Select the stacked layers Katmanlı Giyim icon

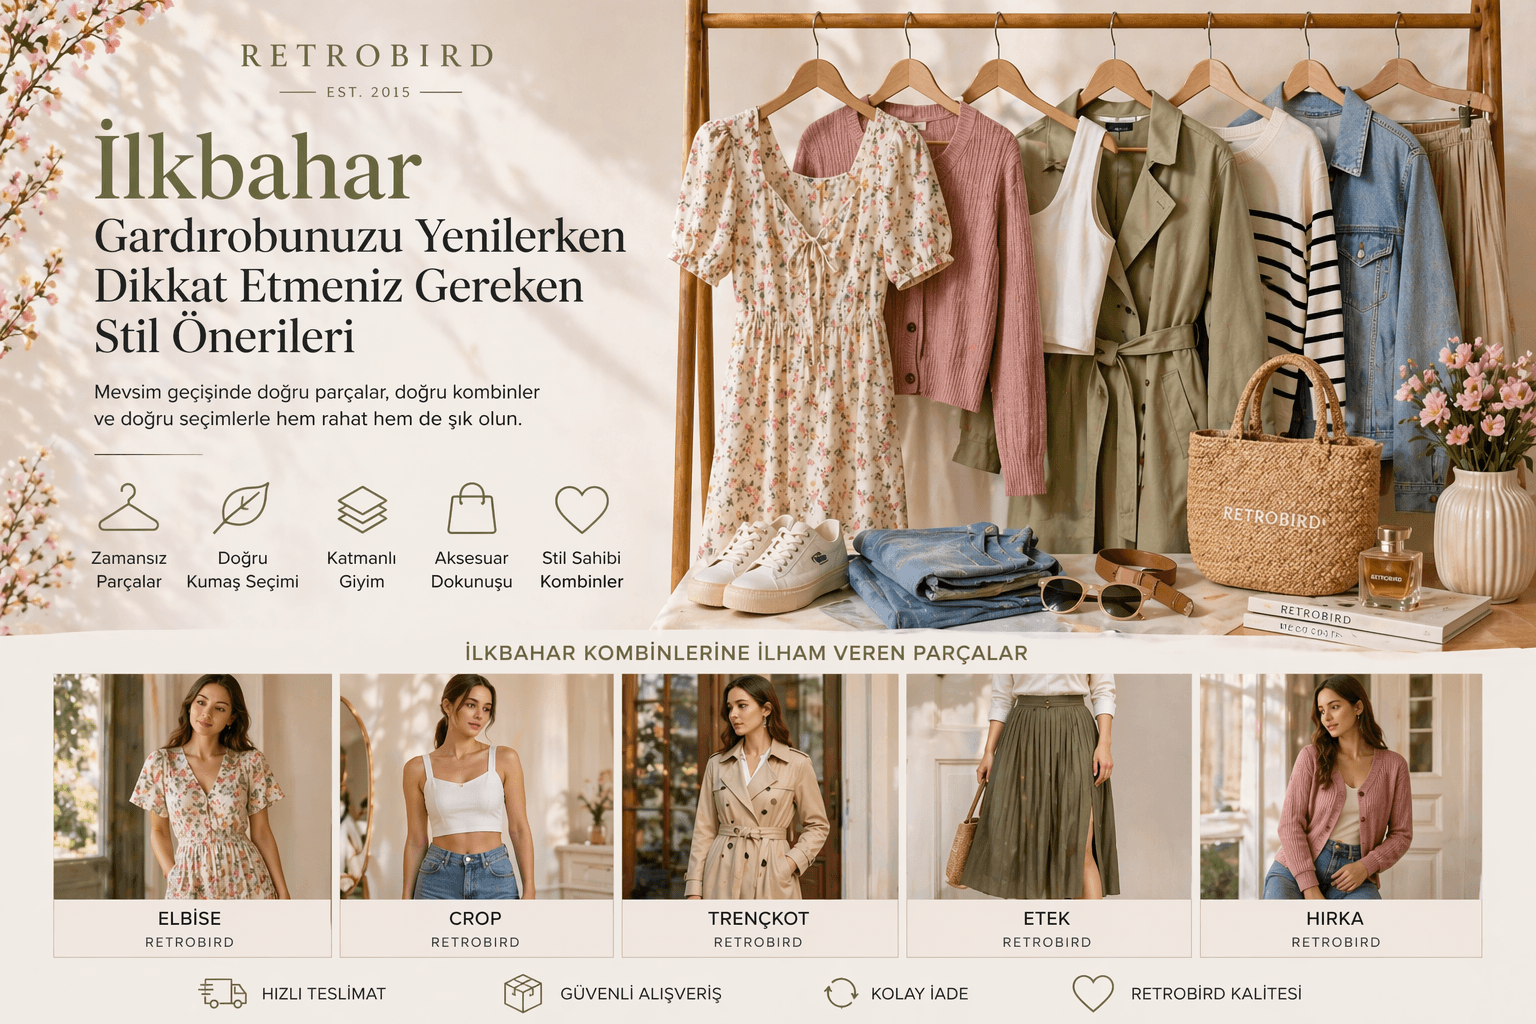(x=362, y=508)
